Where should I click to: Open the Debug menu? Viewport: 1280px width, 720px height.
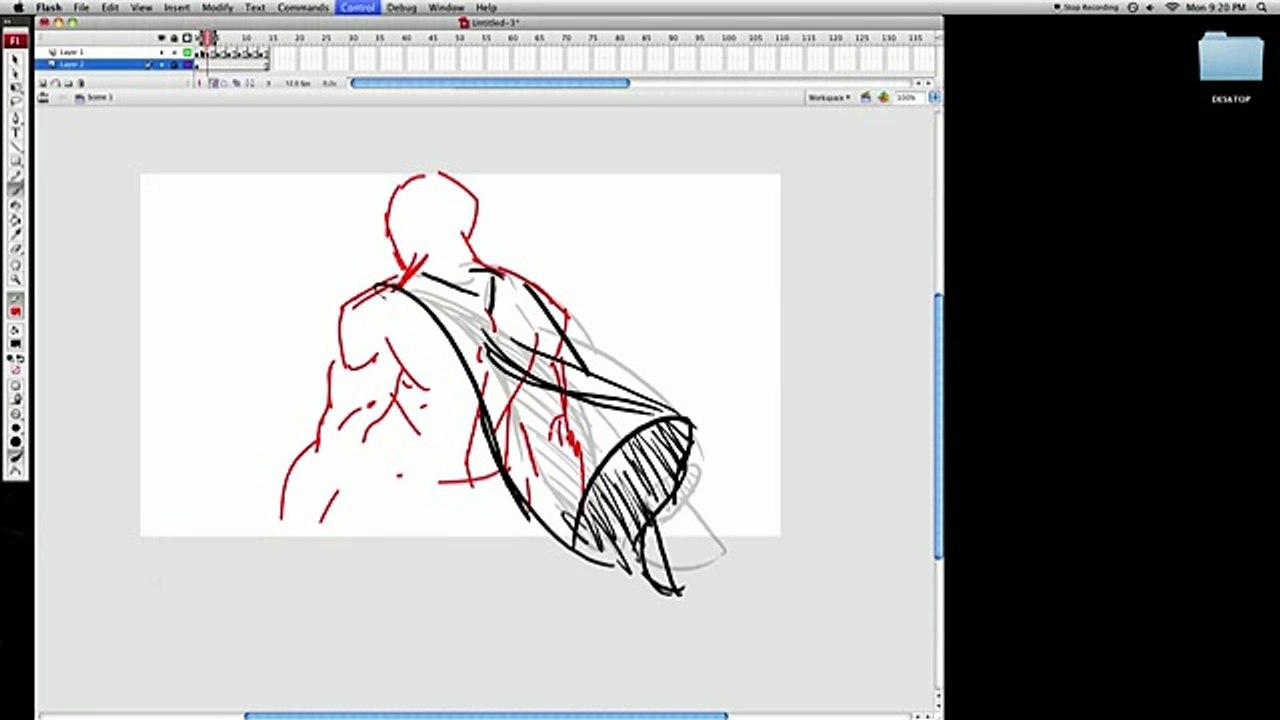point(401,7)
